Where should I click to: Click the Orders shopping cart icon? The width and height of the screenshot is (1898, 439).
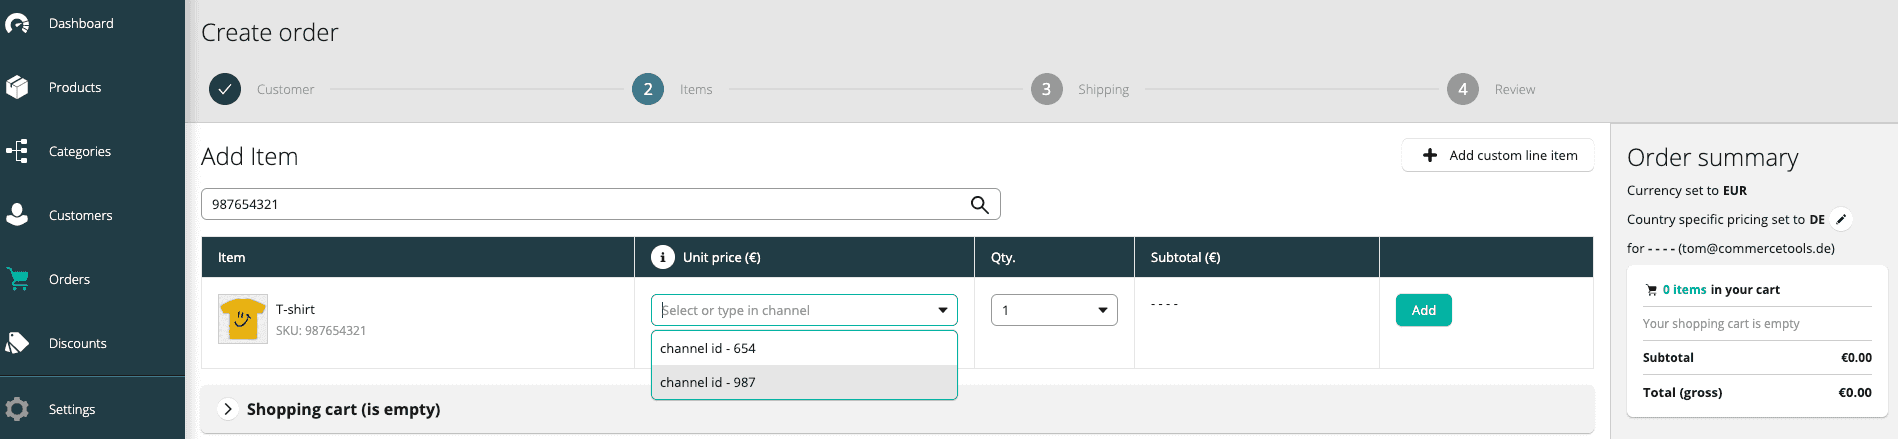click(x=17, y=279)
